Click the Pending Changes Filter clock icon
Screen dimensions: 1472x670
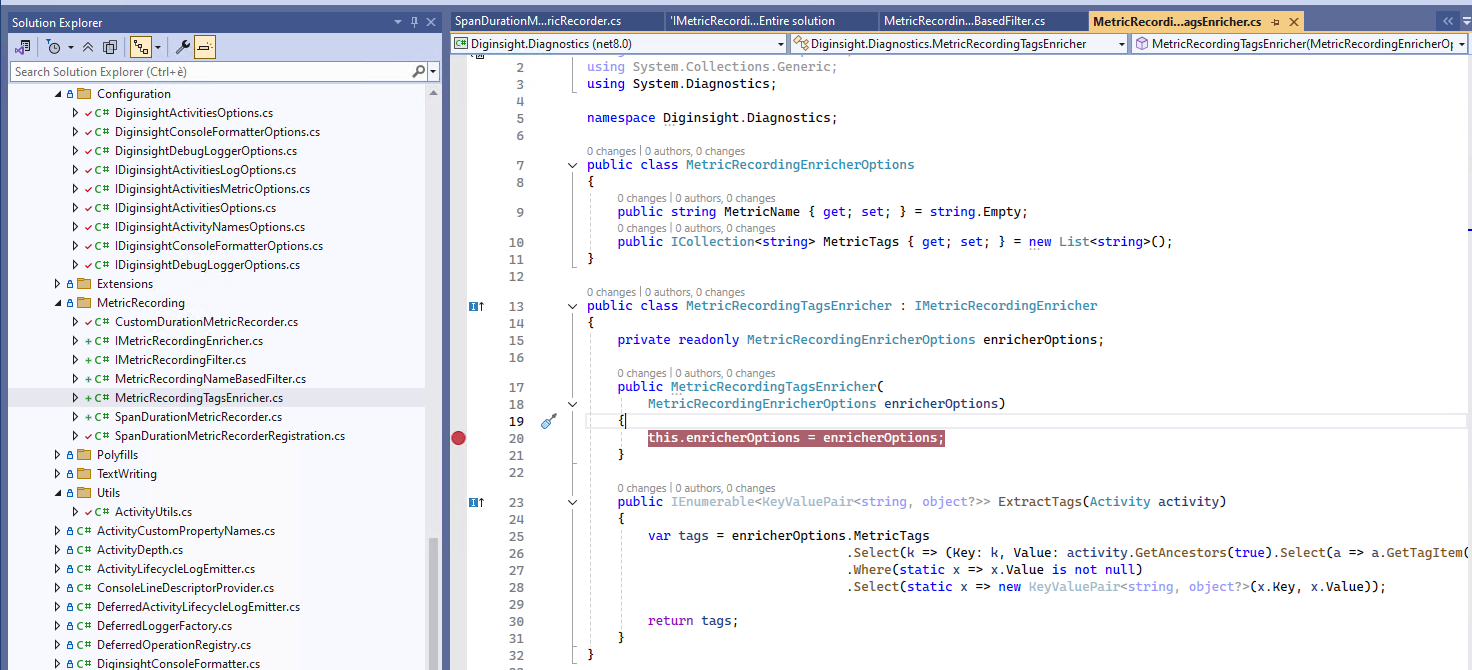[53, 47]
